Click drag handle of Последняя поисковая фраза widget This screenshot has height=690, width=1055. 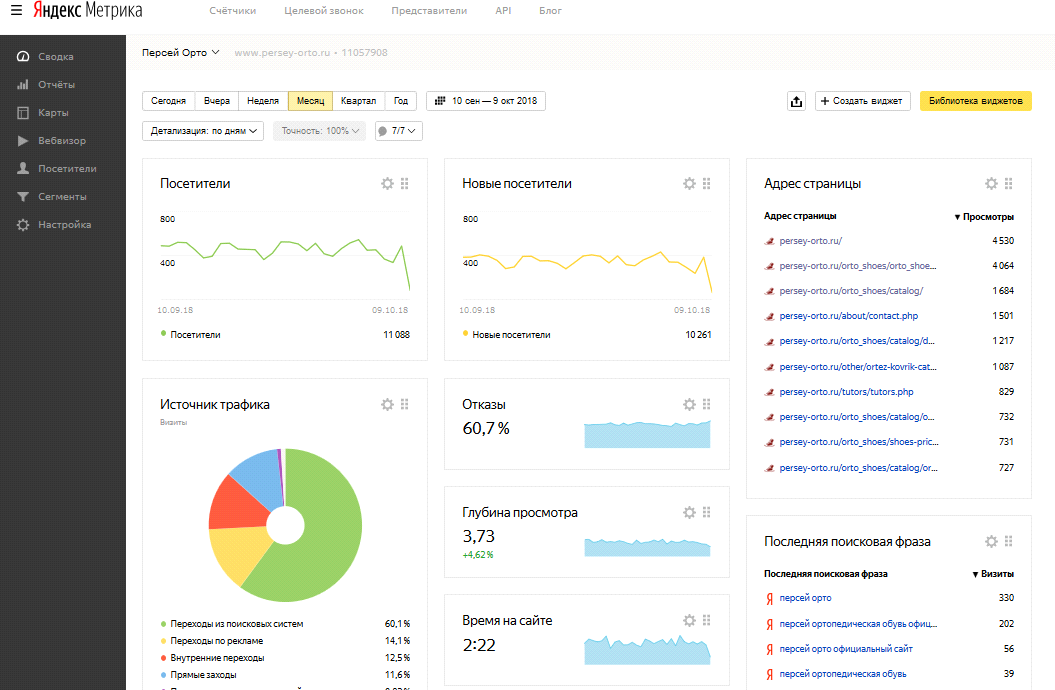click(x=1009, y=541)
